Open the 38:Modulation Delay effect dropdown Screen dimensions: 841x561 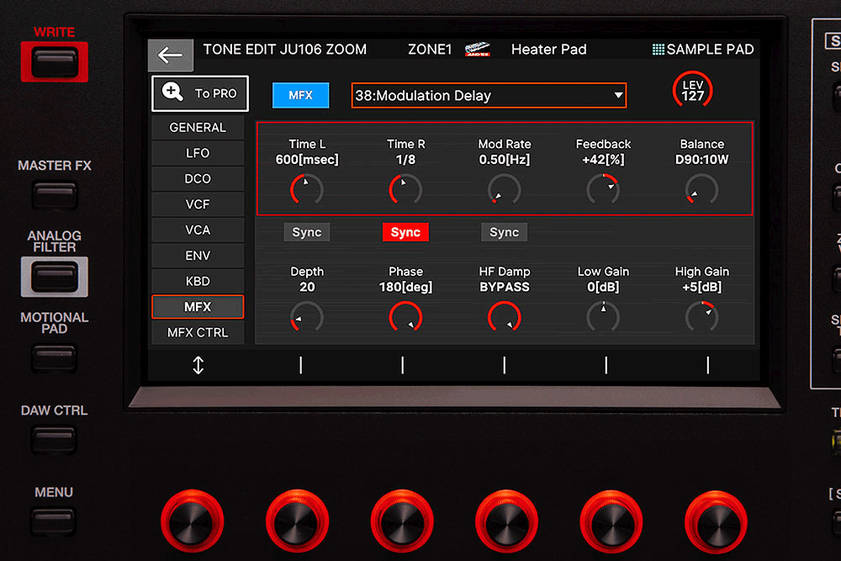click(489, 96)
